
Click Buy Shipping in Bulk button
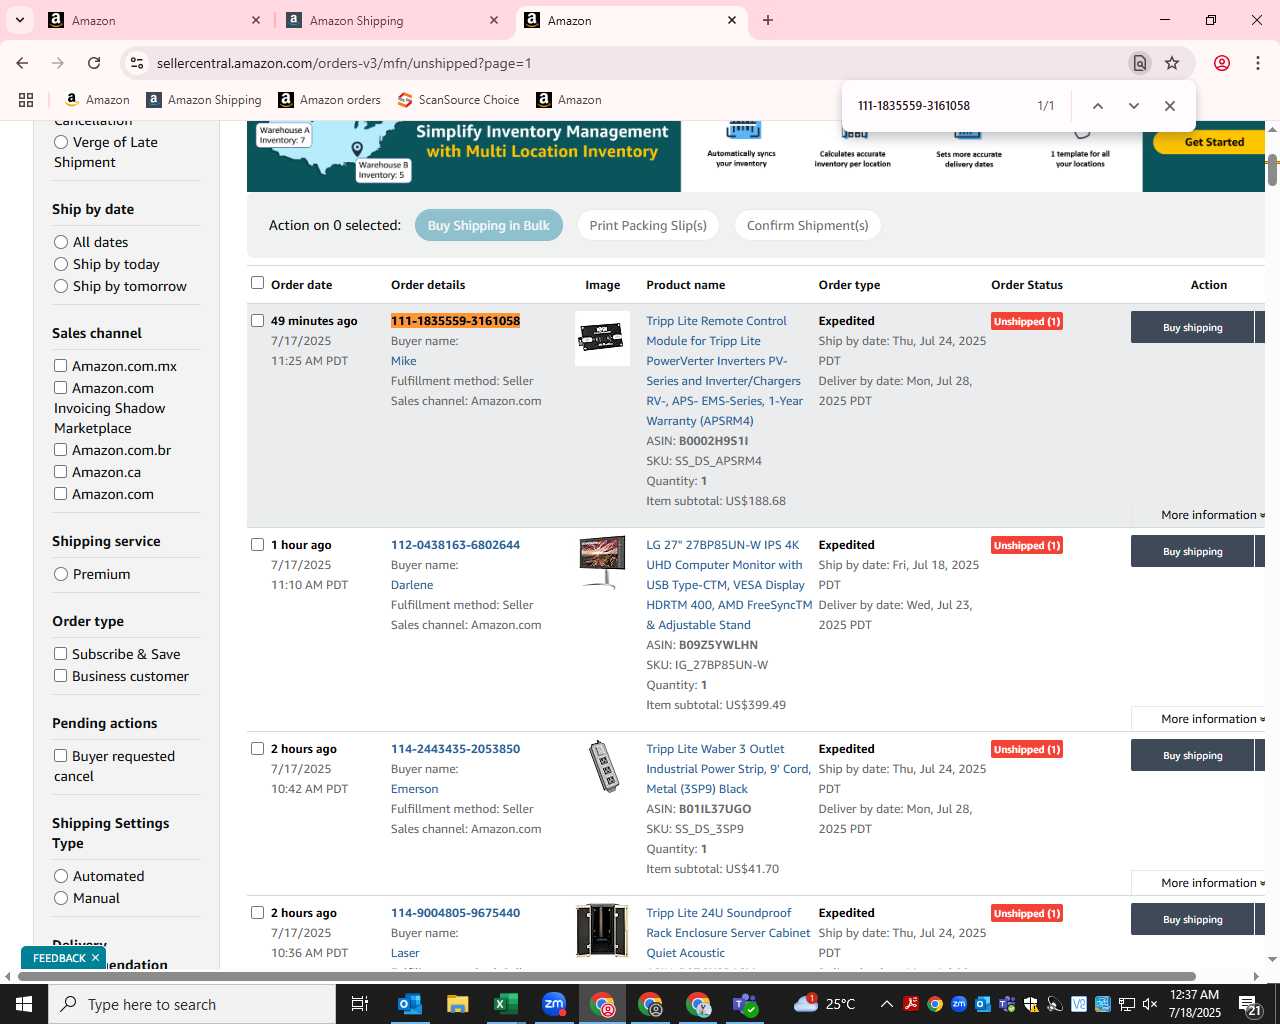[x=489, y=225]
